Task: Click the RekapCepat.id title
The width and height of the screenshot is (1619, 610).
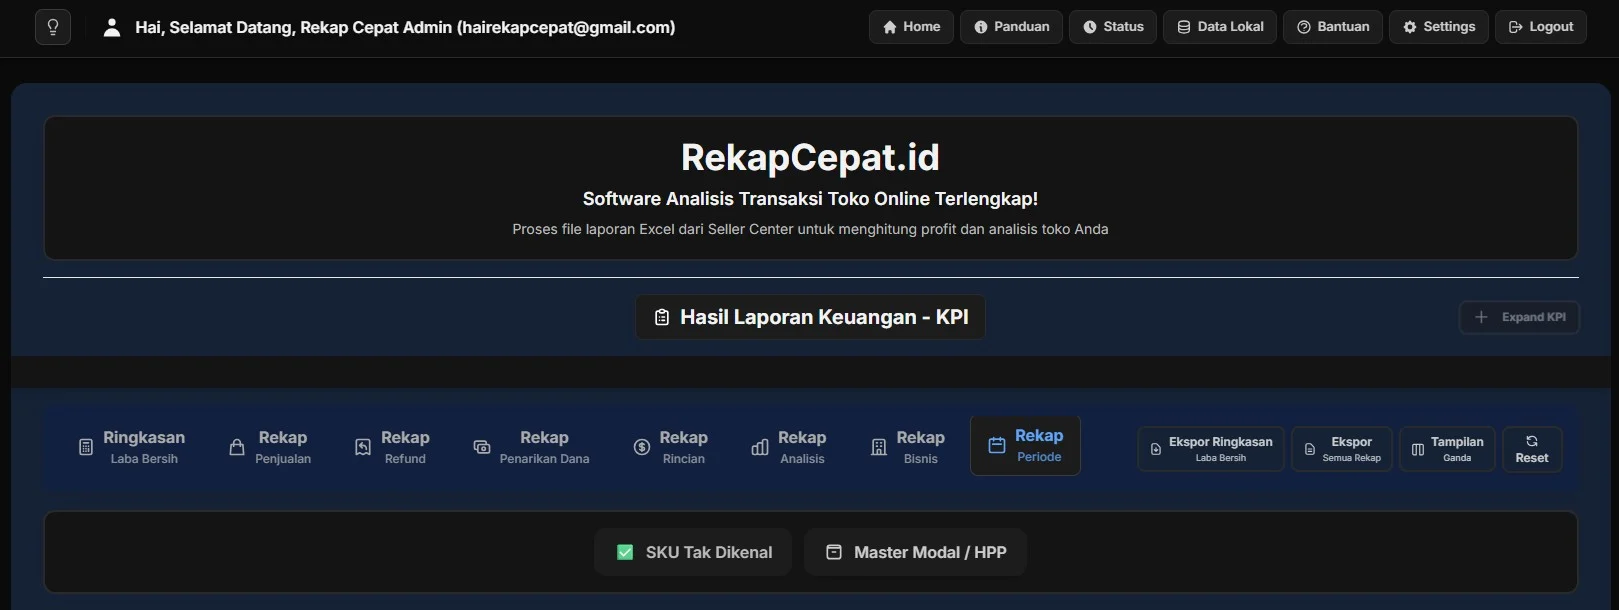Action: pyautogui.click(x=810, y=157)
